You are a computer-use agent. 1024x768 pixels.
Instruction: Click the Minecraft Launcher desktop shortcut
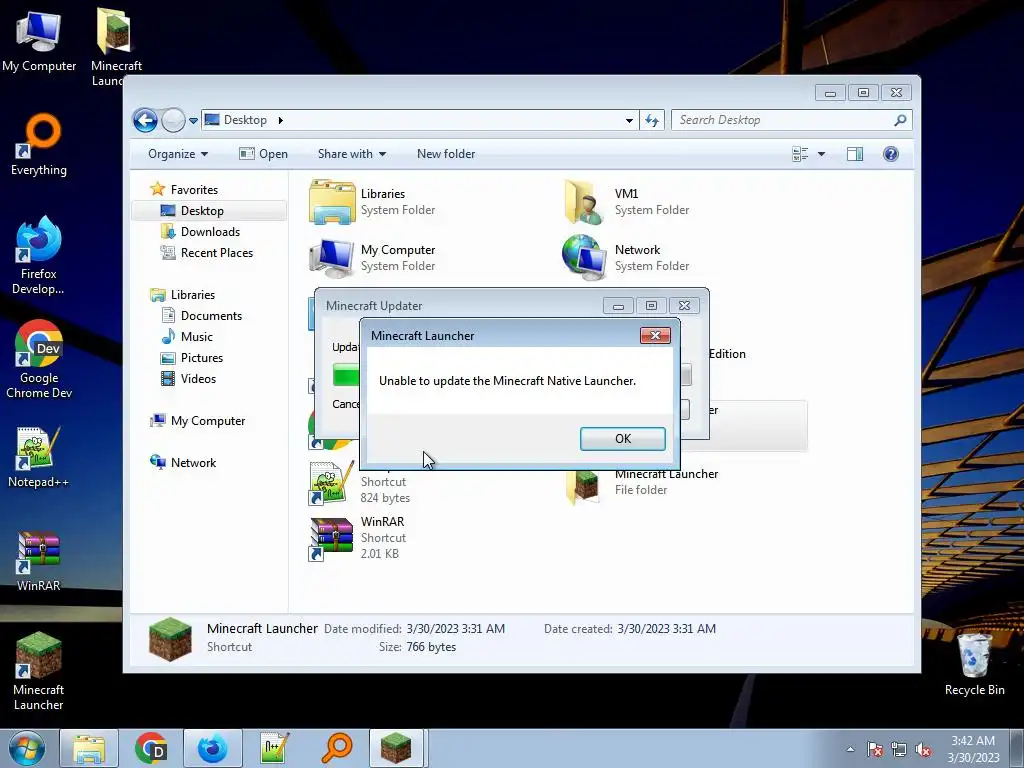(x=39, y=671)
